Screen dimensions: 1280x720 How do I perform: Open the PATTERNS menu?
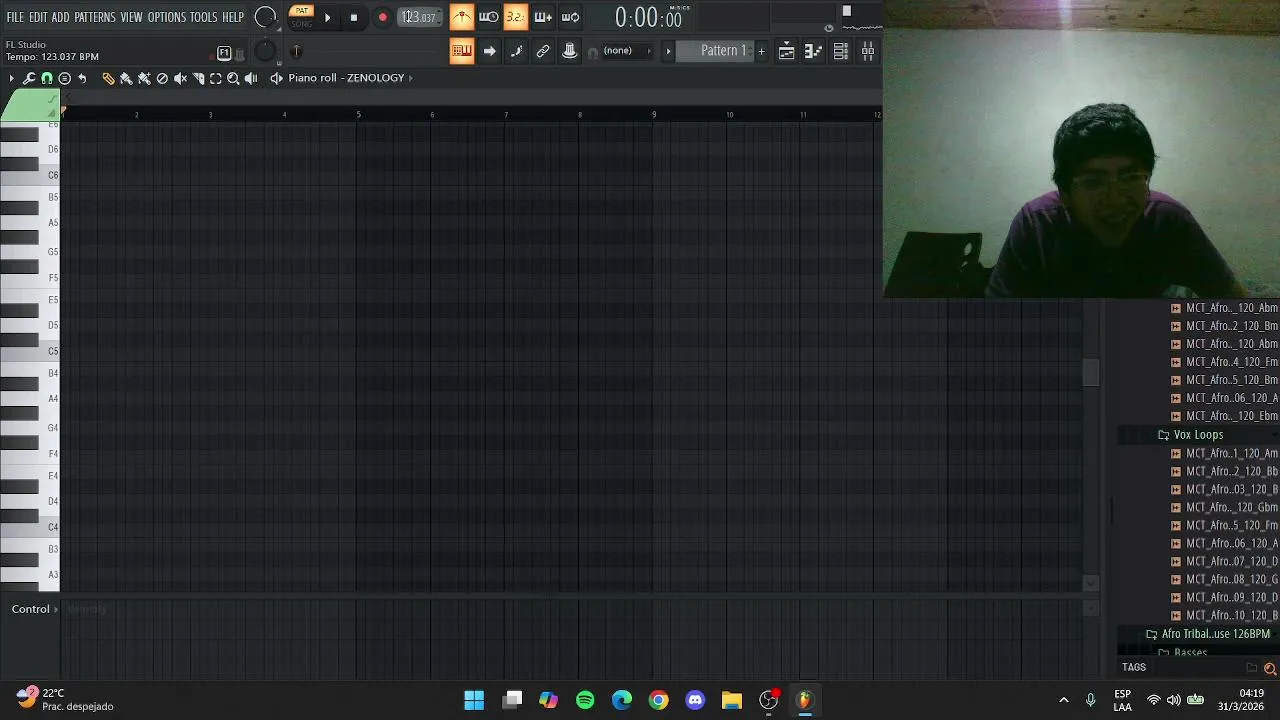pos(95,17)
